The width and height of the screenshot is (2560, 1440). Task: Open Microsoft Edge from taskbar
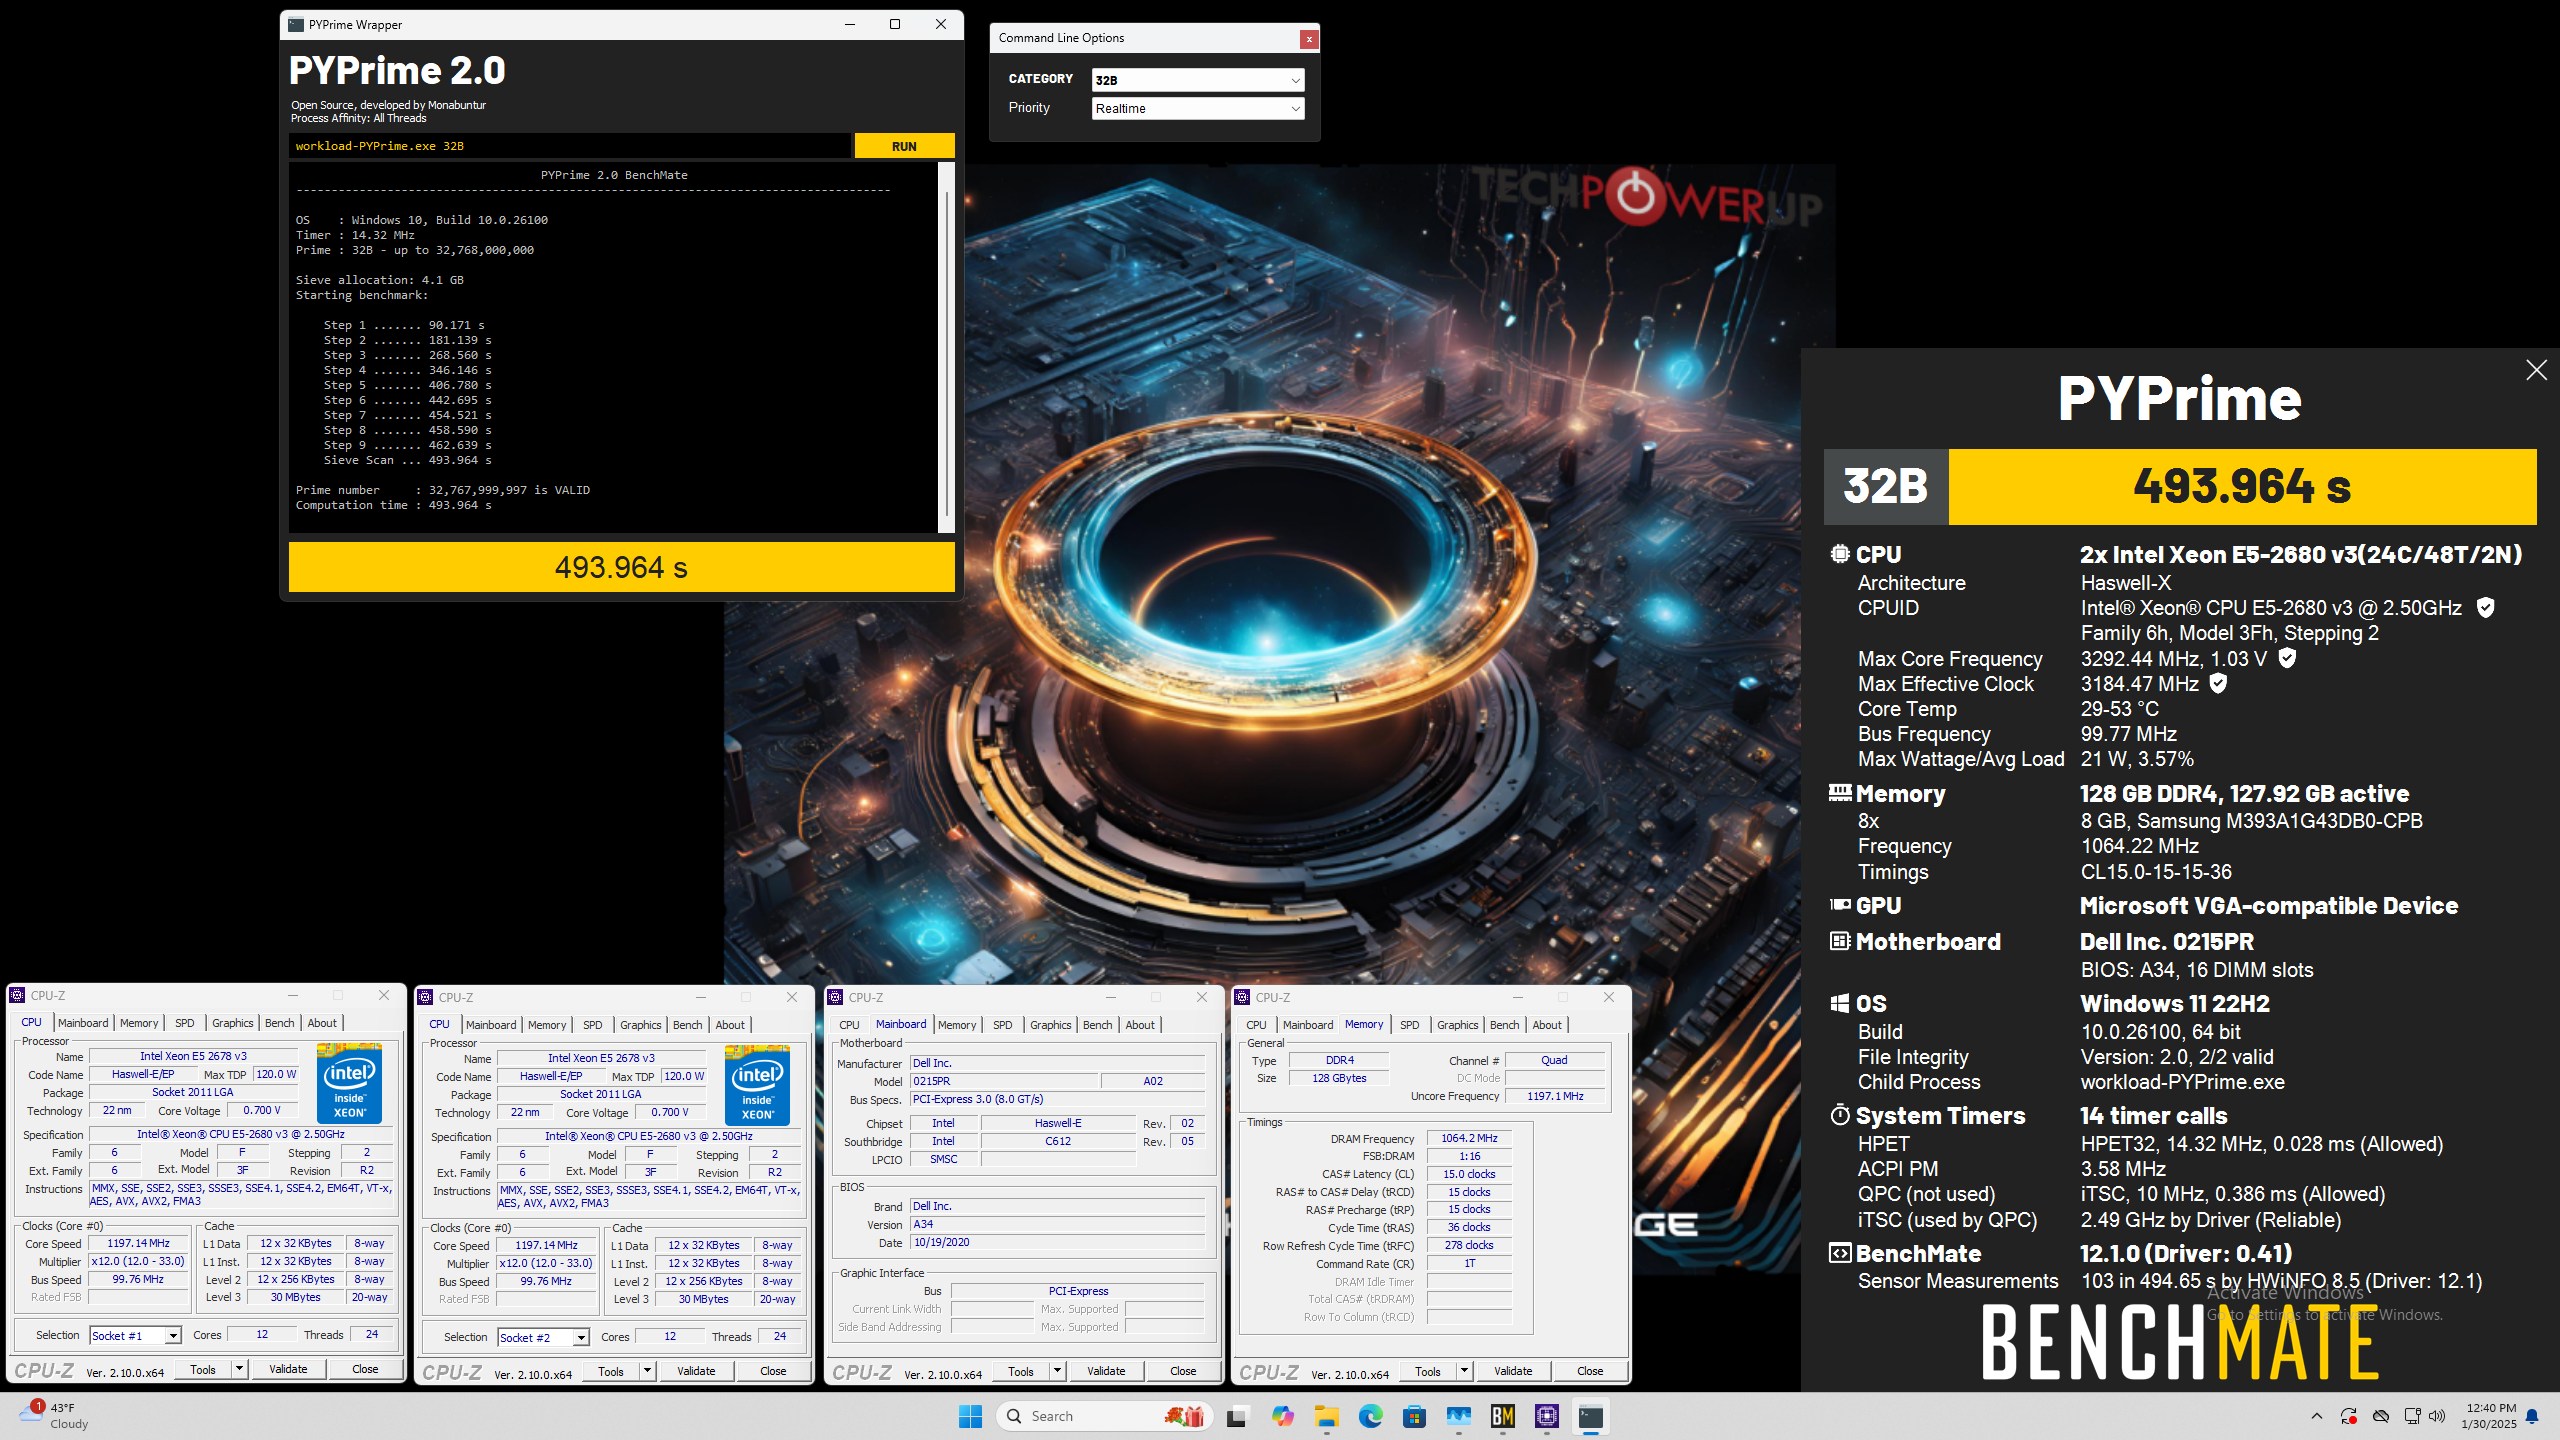(1370, 1416)
